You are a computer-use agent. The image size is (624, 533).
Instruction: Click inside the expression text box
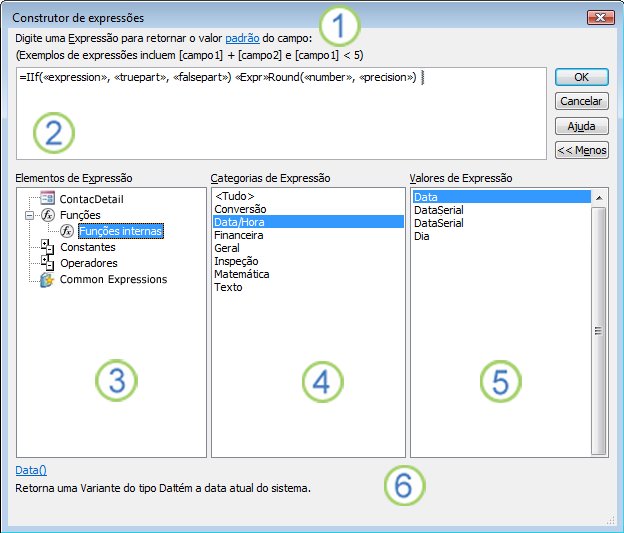coord(281,113)
